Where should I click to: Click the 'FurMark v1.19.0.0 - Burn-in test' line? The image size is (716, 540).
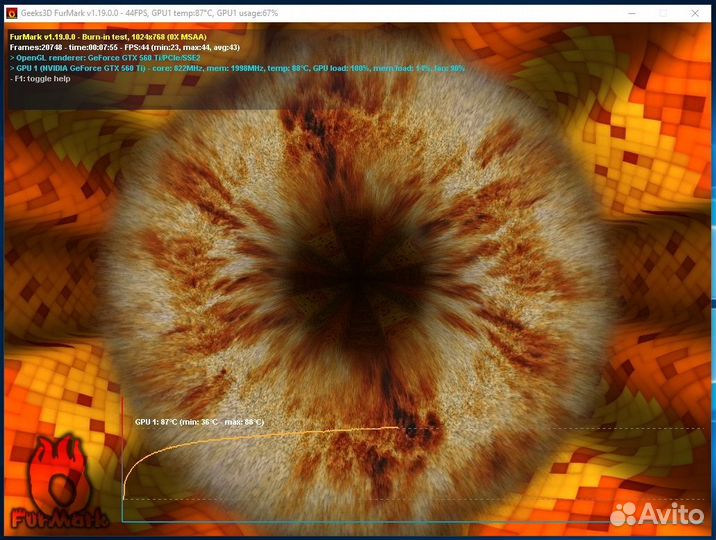(x=108, y=37)
